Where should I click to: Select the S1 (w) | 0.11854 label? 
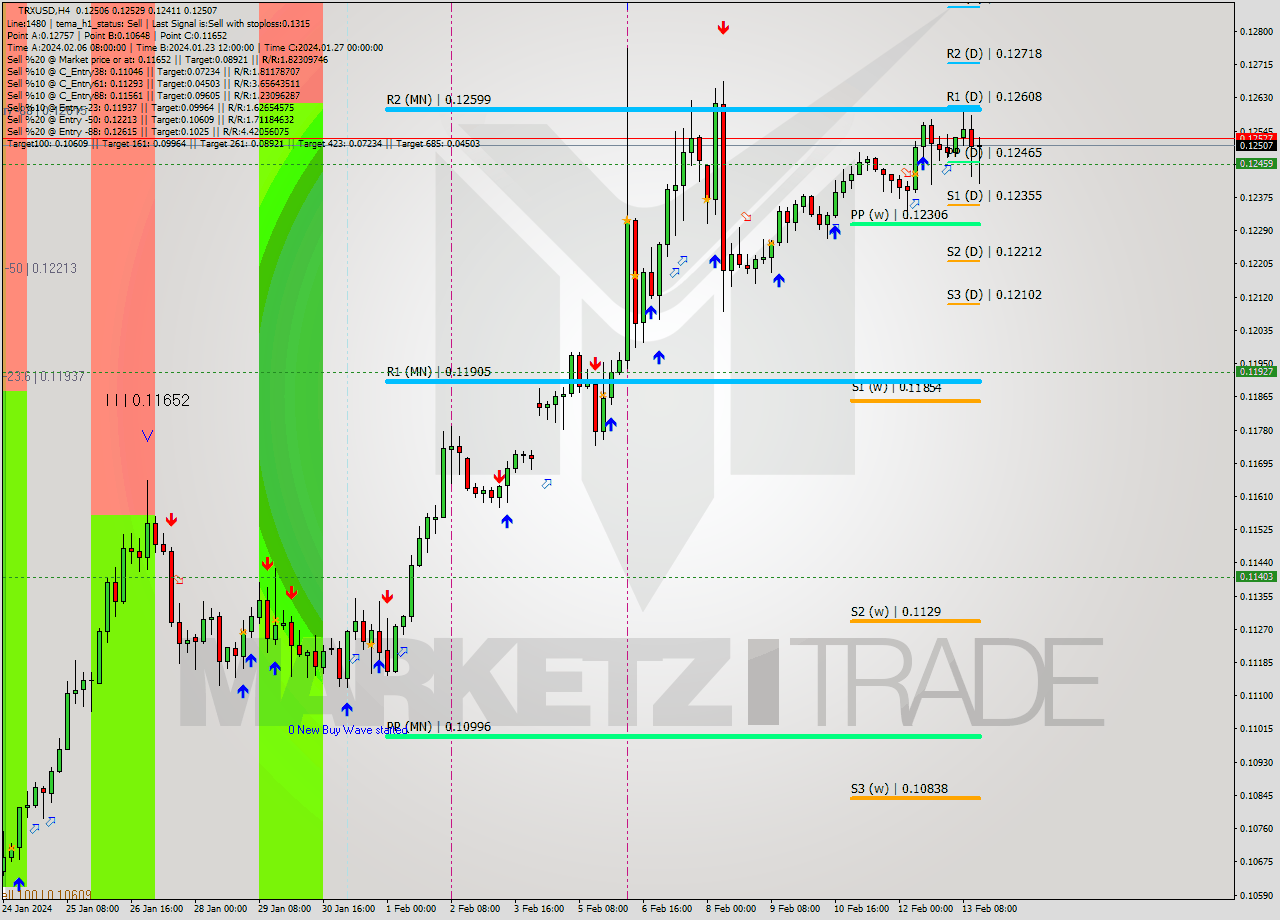point(896,388)
